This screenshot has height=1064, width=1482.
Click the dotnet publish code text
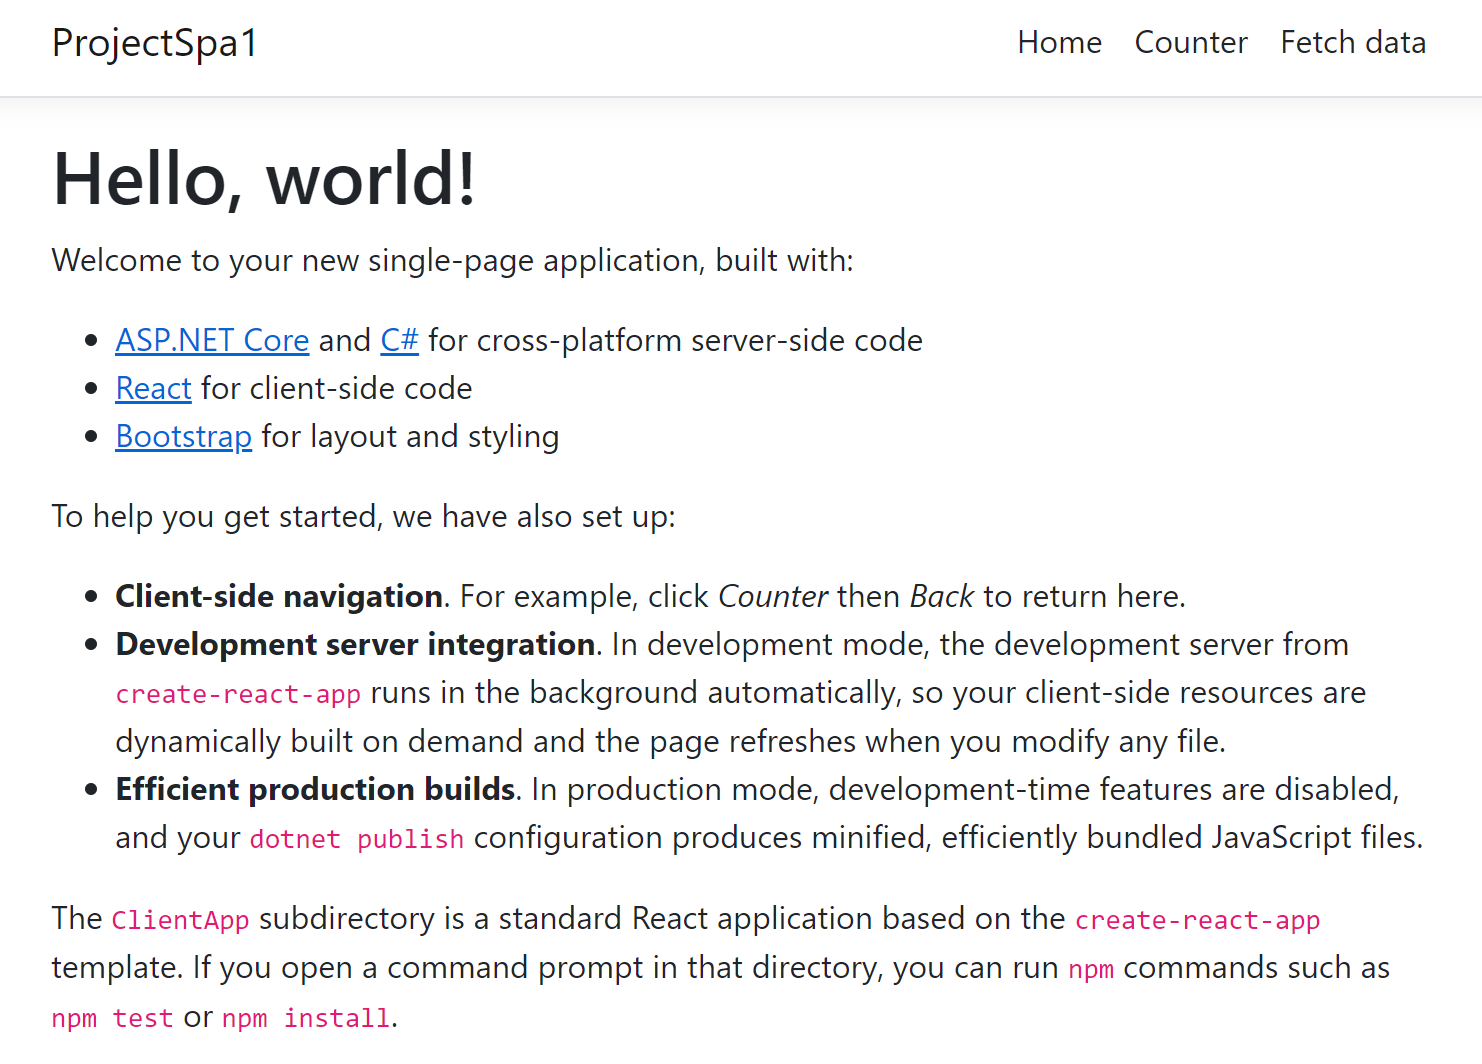pyautogui.click(x=357, y=839)
